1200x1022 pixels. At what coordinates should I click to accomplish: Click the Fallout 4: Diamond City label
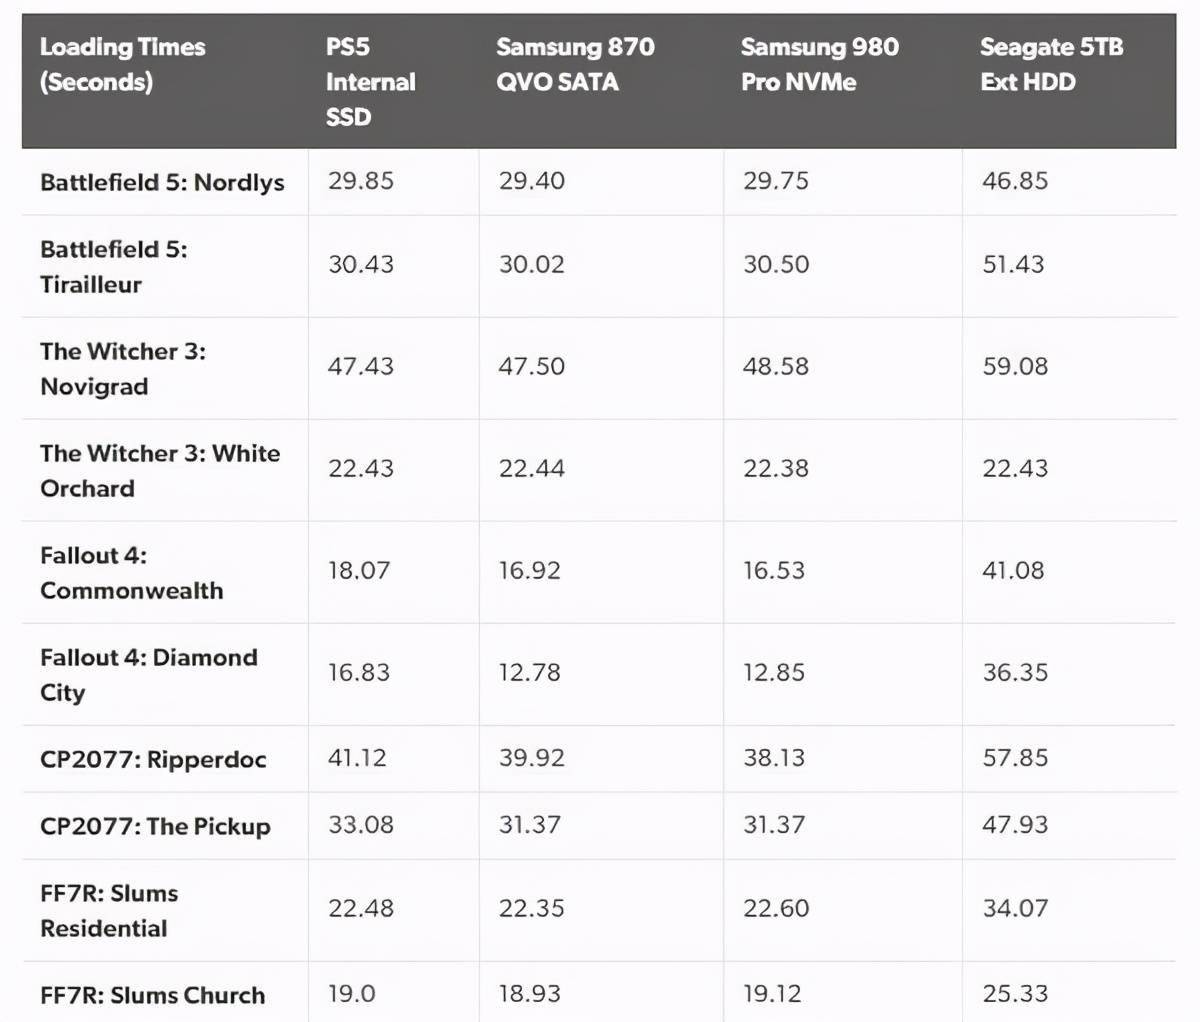[149, 674]
